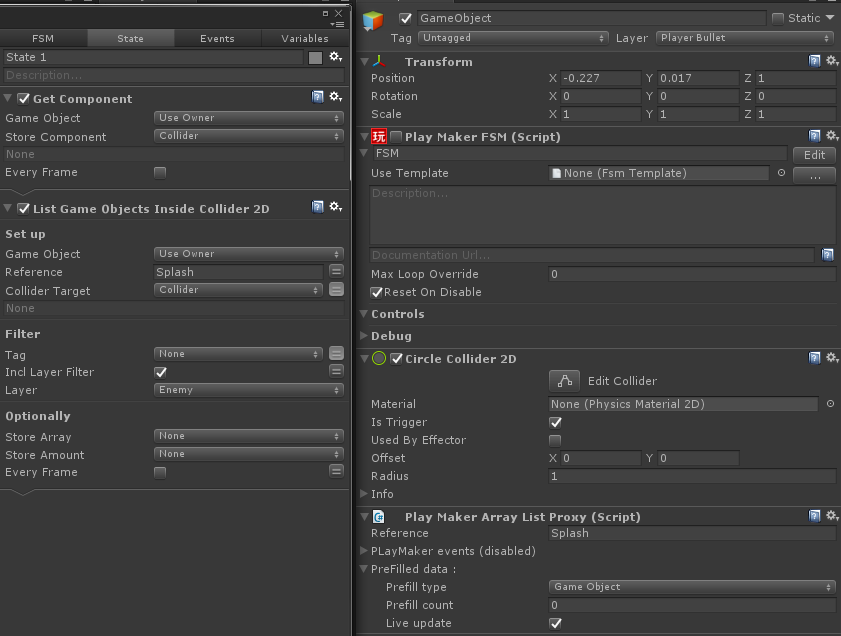This screenshot has width=841, height=636.
Task: Toggle variable mode for Reference field
Action: 336,271
